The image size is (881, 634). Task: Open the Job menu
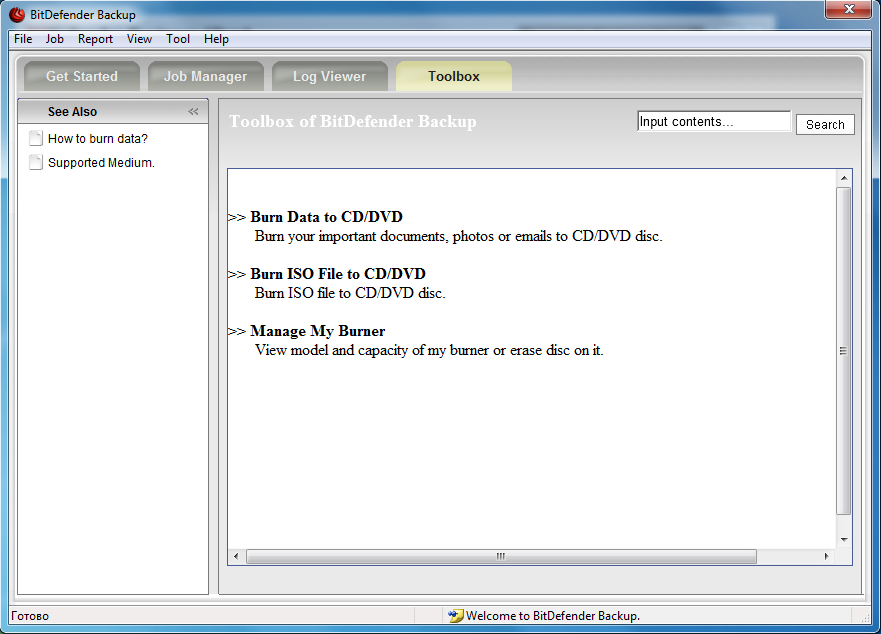(55, 39)
